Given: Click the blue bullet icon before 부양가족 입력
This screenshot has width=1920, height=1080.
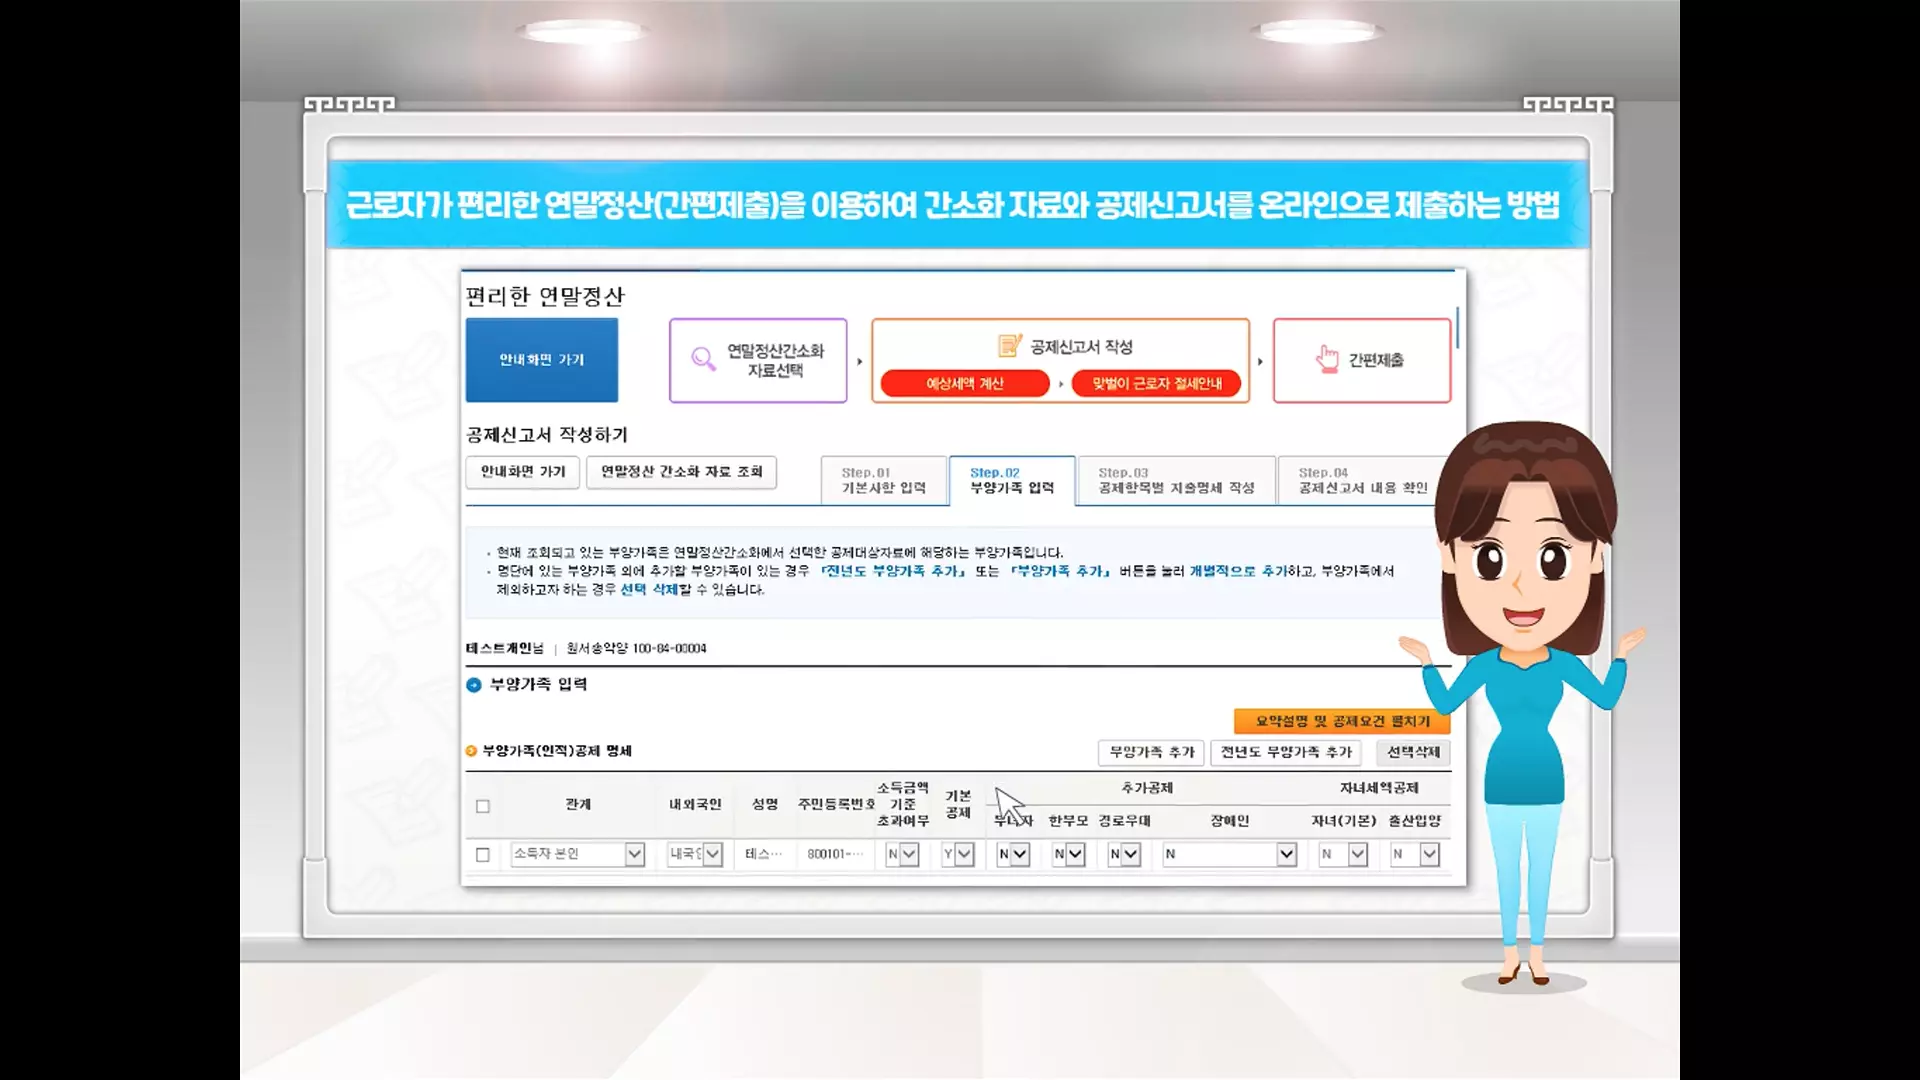Looking at the screenshot, I should tap(474, 685).
